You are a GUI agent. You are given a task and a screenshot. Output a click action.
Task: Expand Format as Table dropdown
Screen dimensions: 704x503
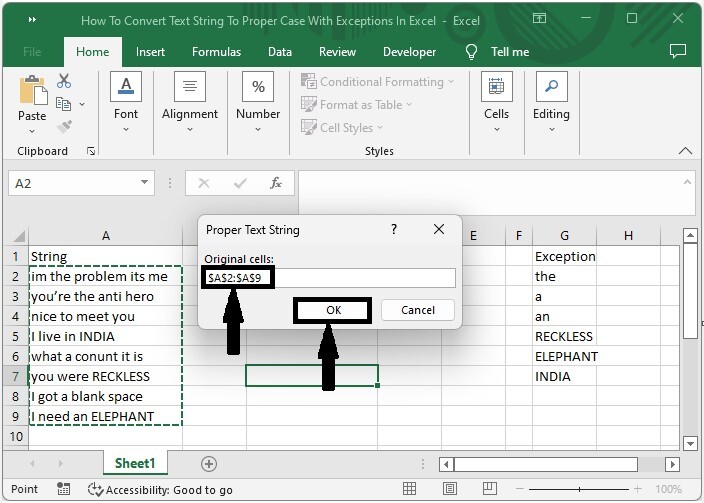tap(409, 105)
